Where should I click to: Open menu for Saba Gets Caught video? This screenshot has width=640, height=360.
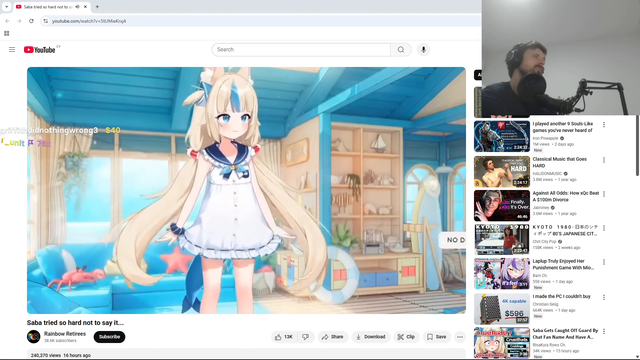[604, 331]
